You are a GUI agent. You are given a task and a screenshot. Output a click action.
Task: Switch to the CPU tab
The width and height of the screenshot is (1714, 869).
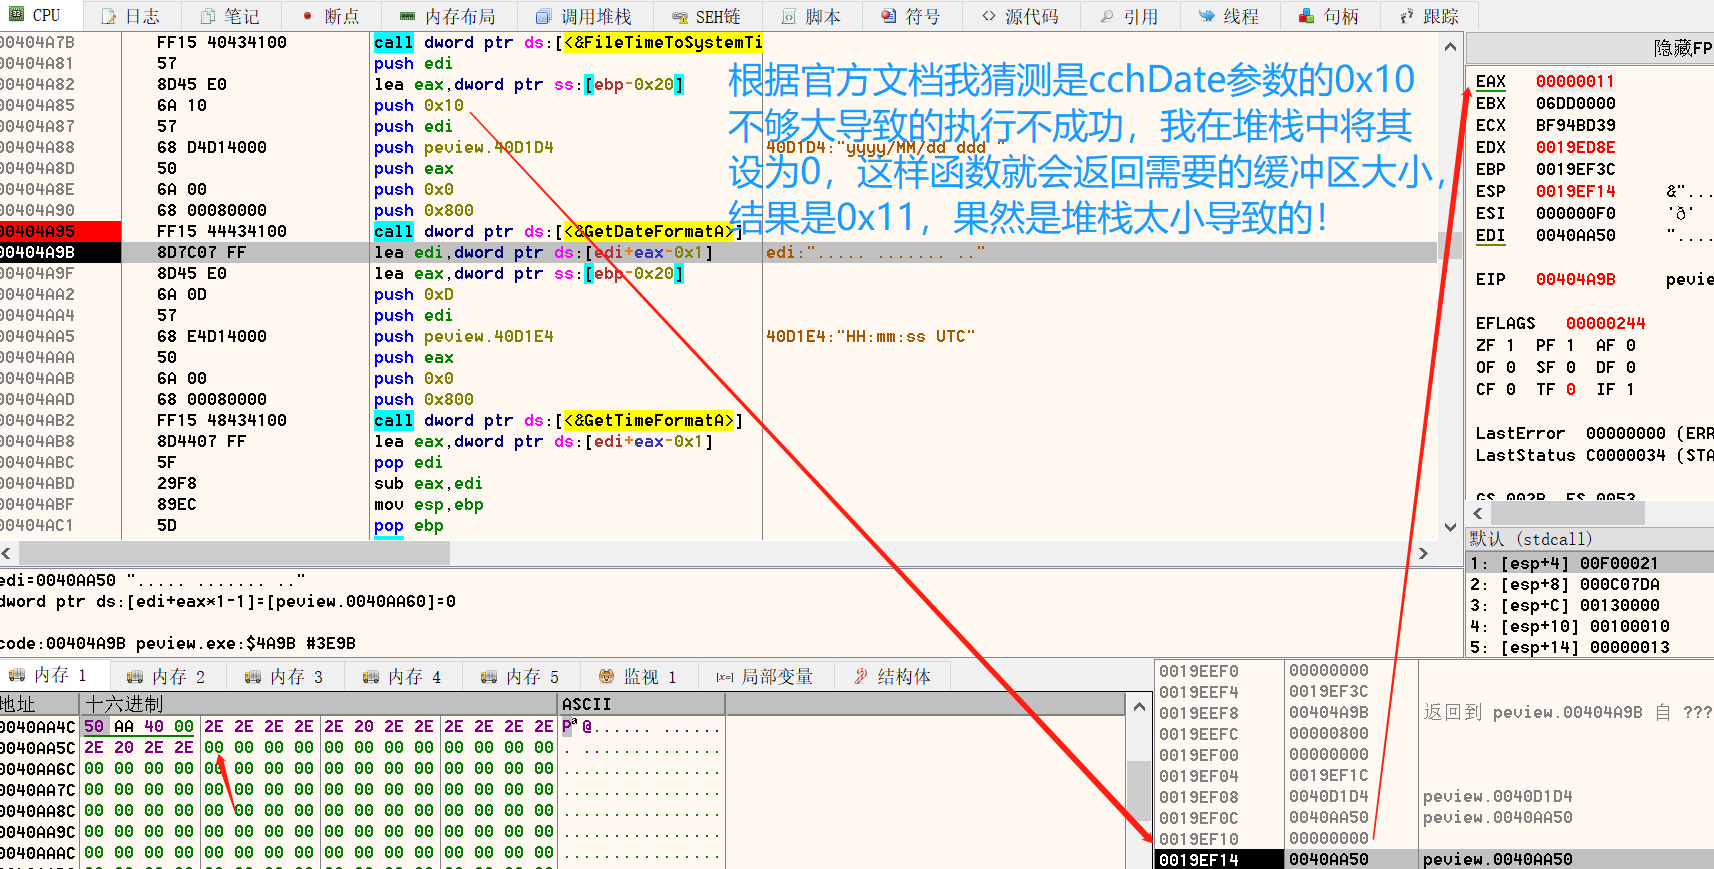point(36,15)
